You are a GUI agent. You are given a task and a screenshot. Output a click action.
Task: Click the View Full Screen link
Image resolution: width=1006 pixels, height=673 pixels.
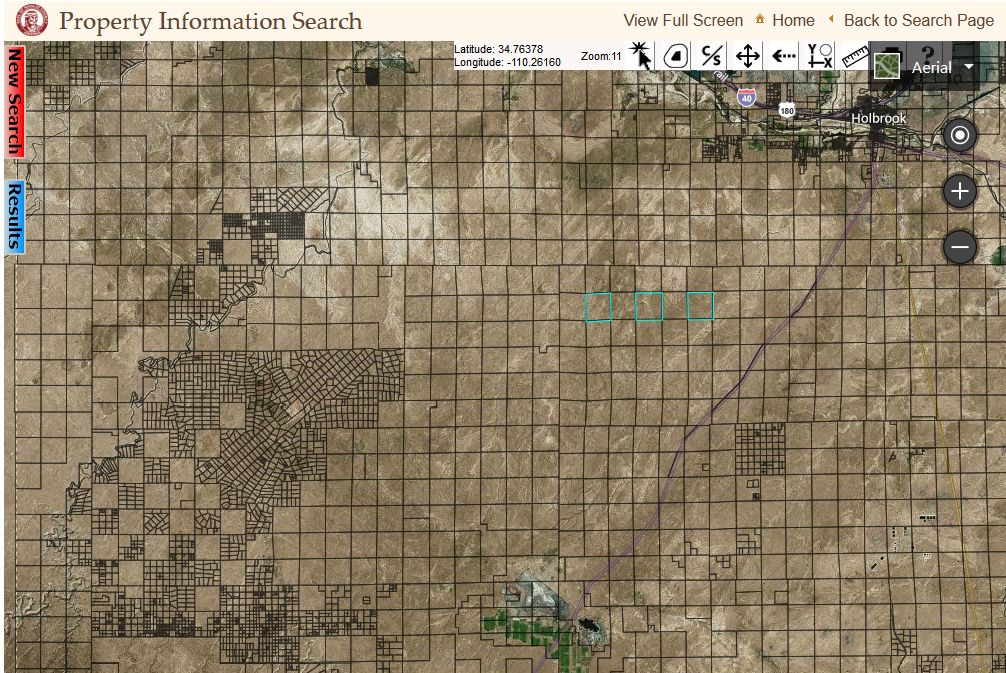(x=683, y=21)
